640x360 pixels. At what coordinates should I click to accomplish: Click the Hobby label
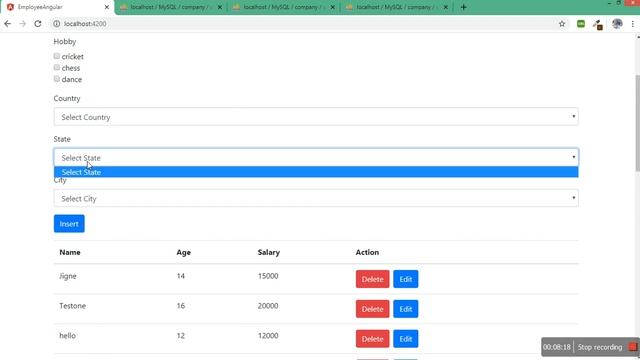64,41
